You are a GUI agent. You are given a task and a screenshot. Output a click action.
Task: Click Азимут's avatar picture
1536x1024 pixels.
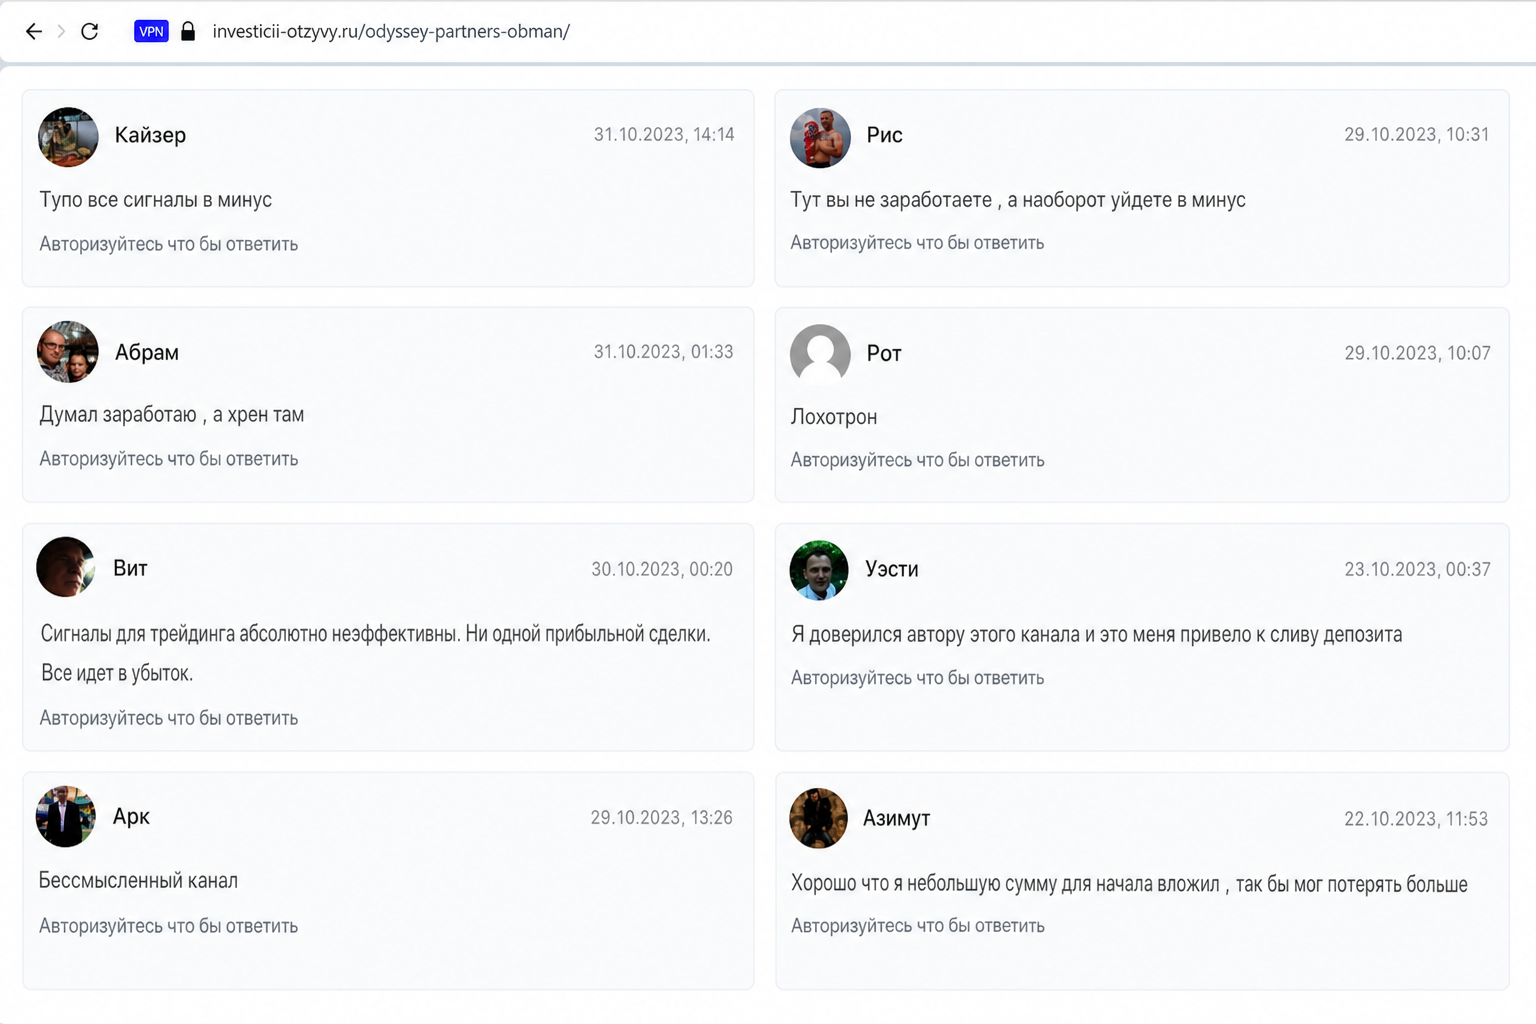point(818,818)
